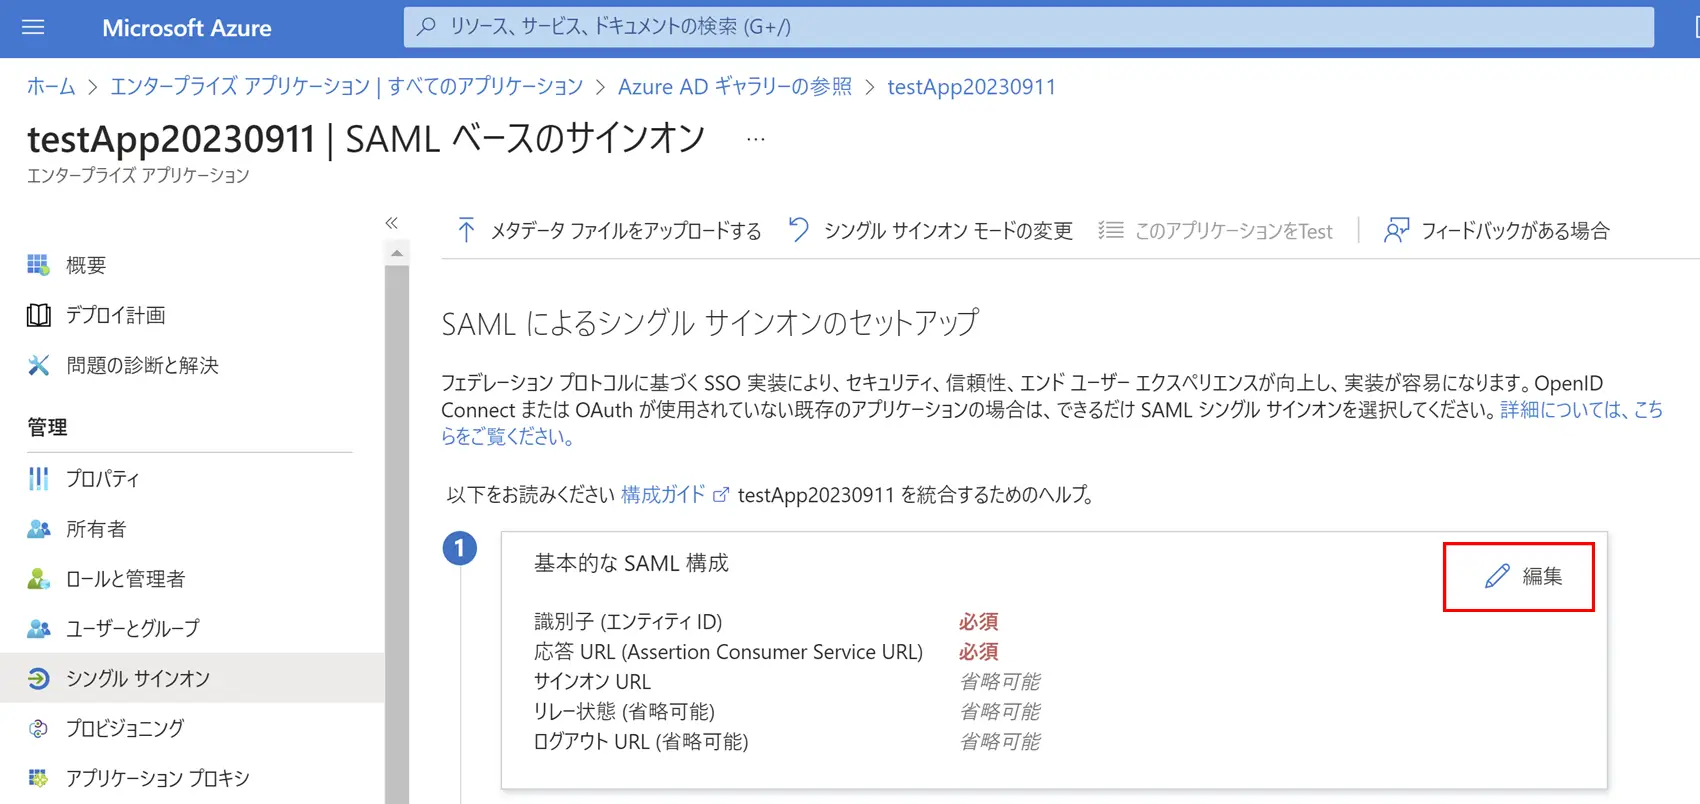Click 必須 next to 識別子

pyautogui.click(x=978, y=622)
